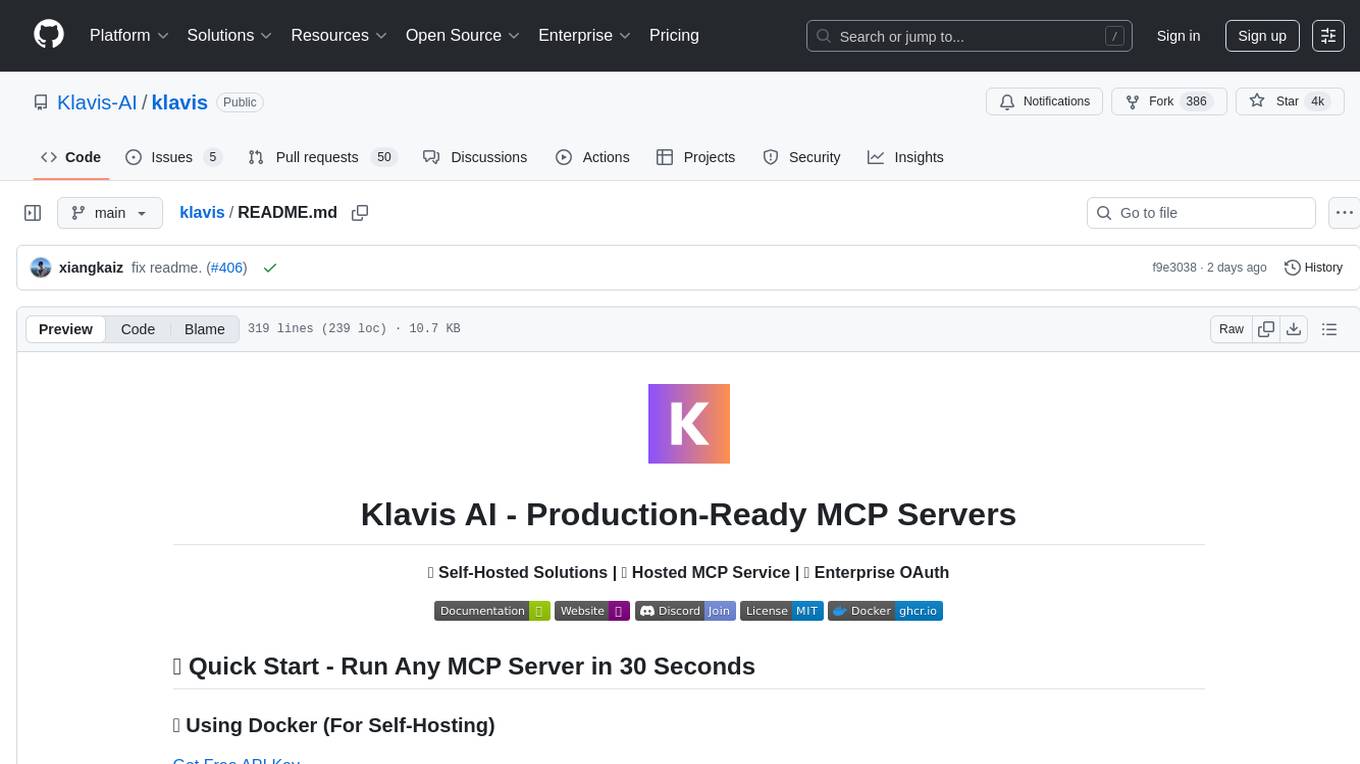Open the main branch dropdown
Image resolution: width=1360 pixels, height=764 pixels.
(110, 213)
